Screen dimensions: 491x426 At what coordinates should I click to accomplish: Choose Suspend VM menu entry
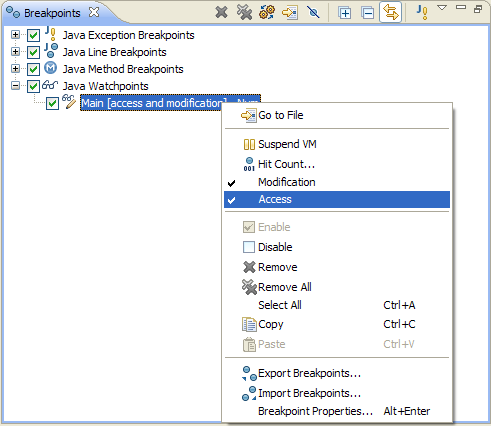(337, 144)
